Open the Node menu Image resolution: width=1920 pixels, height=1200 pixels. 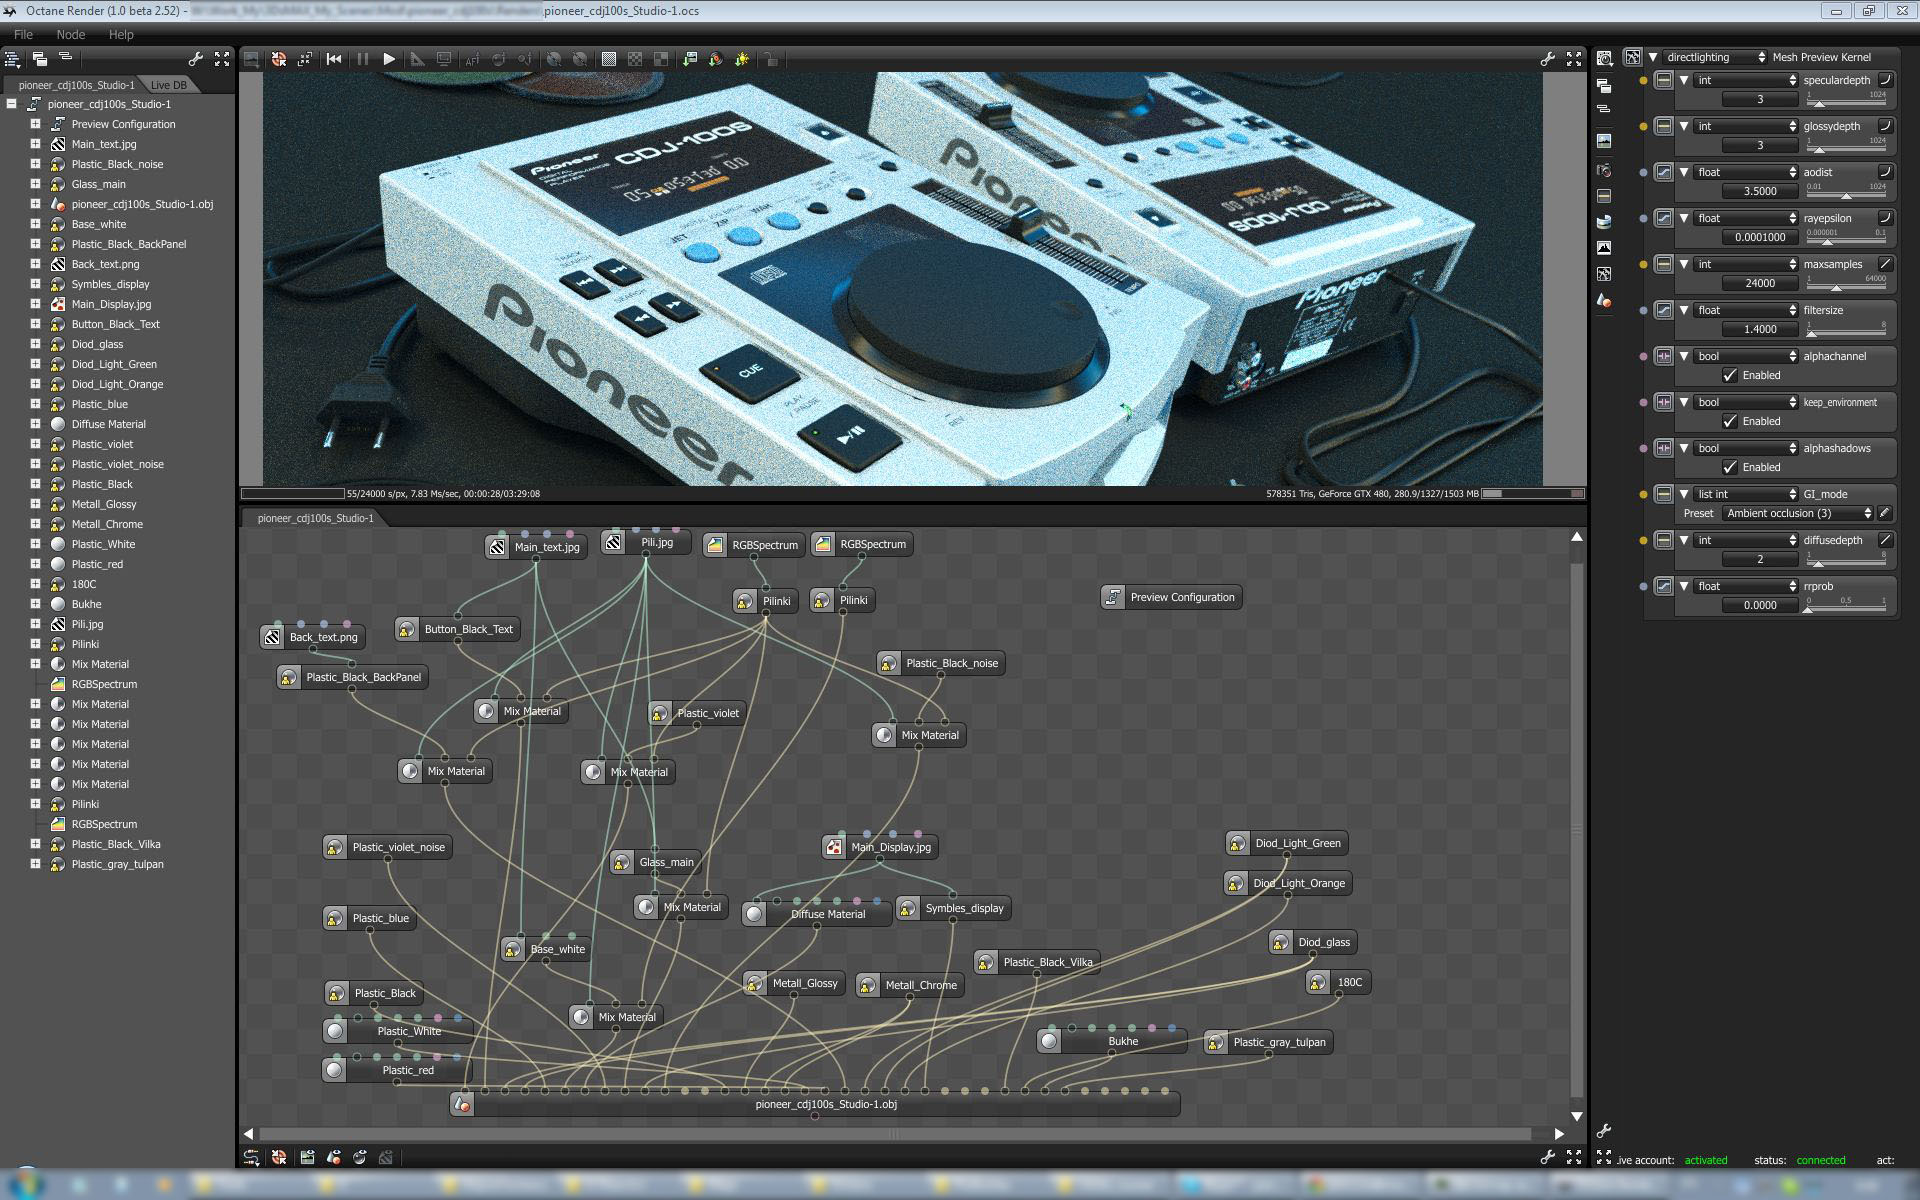click(70, 34)
